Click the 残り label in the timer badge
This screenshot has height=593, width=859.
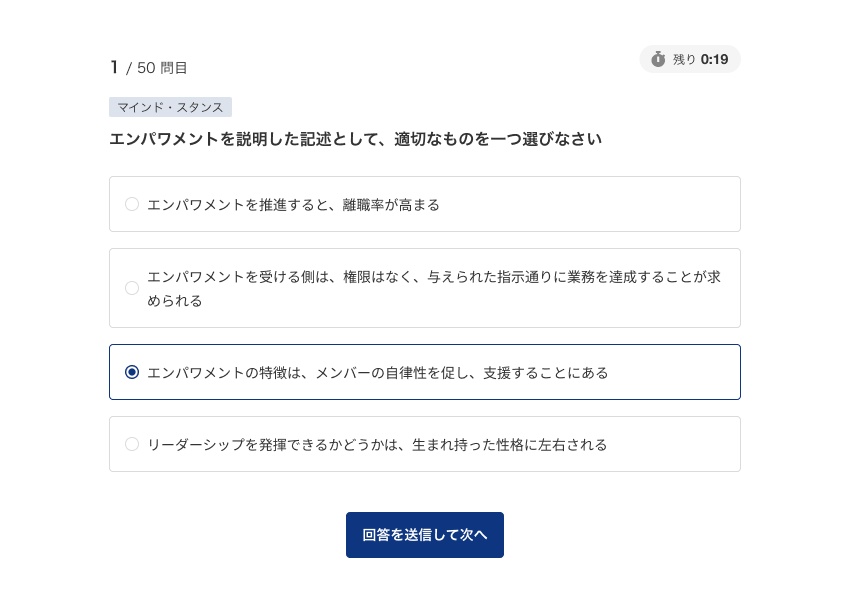click(x=684, y=59)
